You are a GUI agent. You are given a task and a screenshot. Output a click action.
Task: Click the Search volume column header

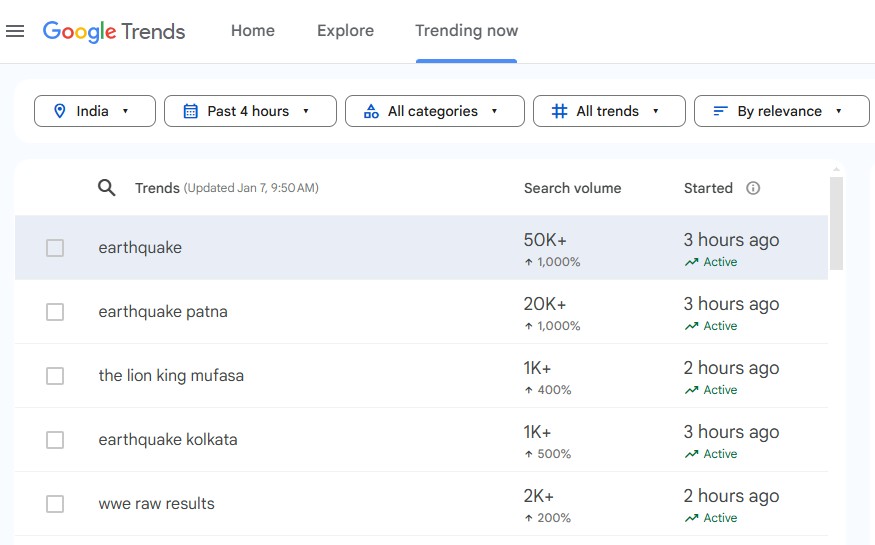click(x=573, y=188)
